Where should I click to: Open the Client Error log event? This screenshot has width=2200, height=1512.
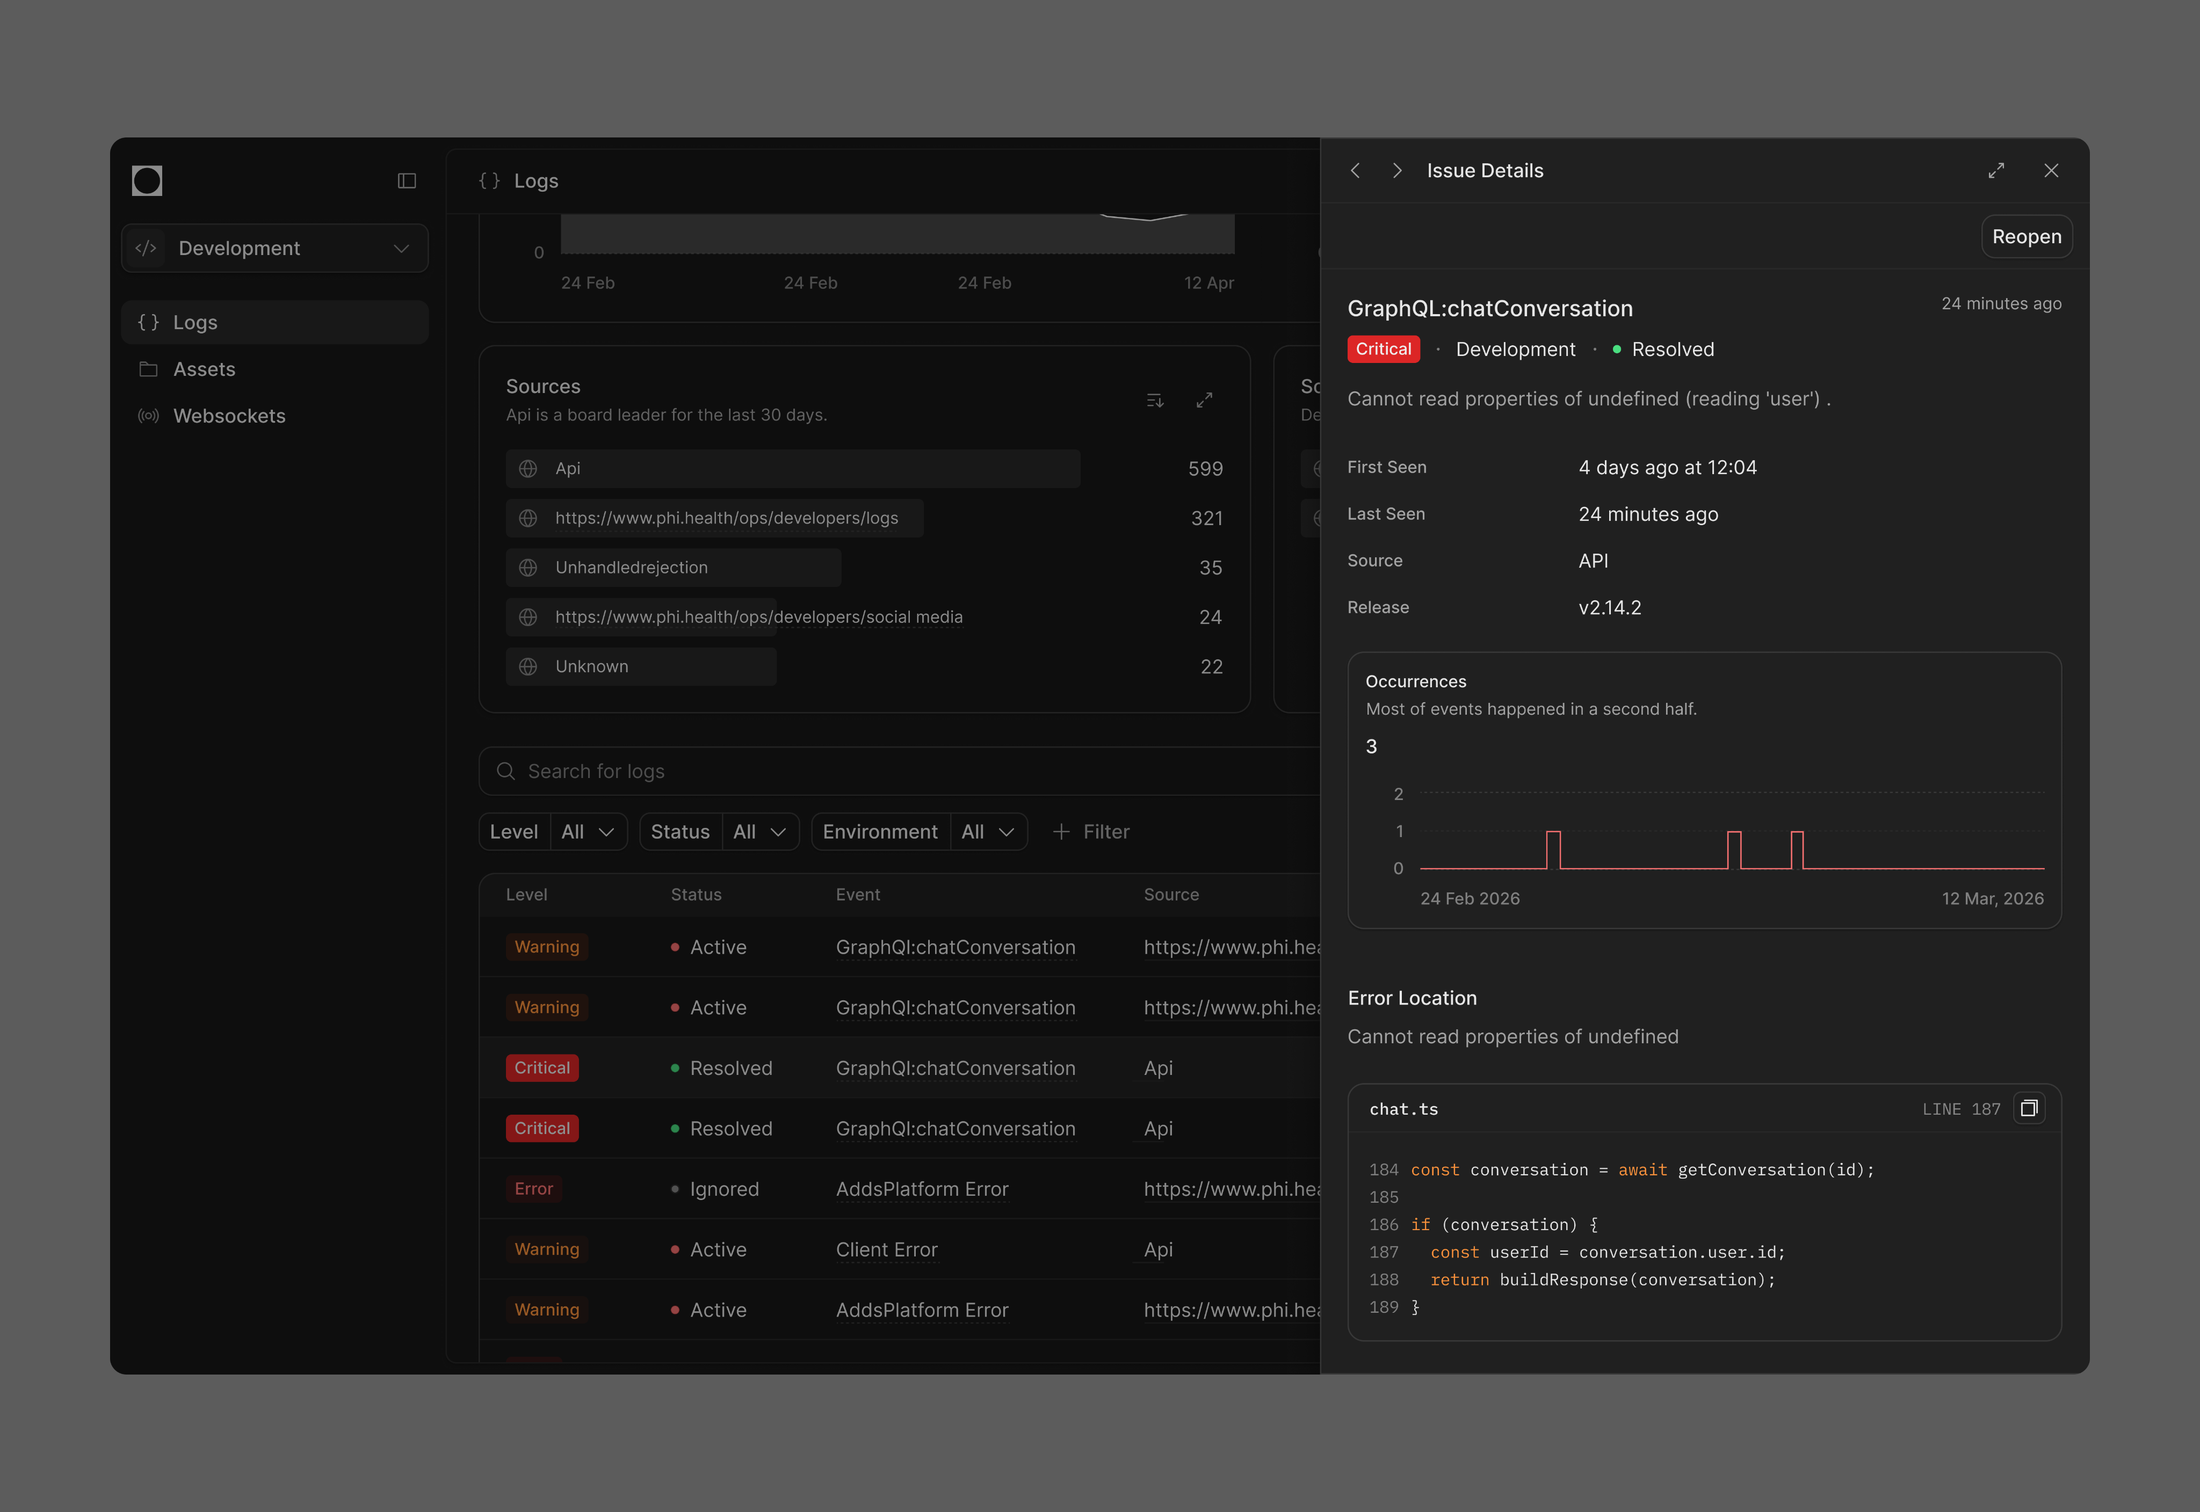pos(886,1250)
